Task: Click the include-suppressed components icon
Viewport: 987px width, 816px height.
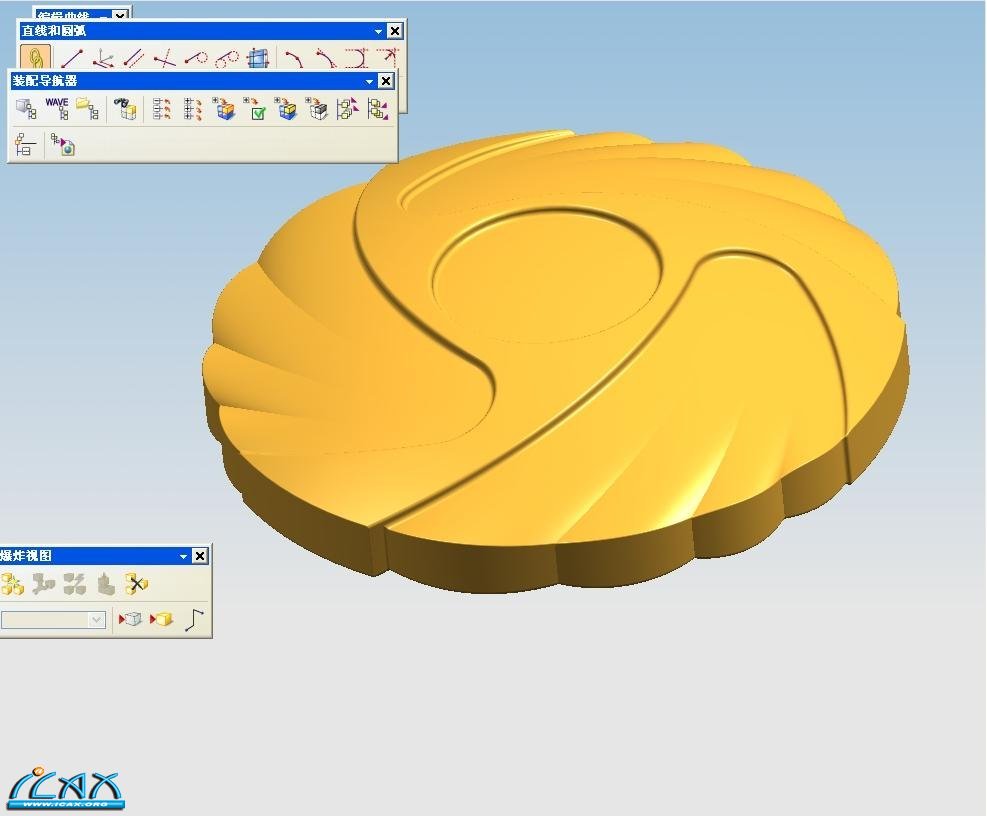Action: [x=26, y=108]
